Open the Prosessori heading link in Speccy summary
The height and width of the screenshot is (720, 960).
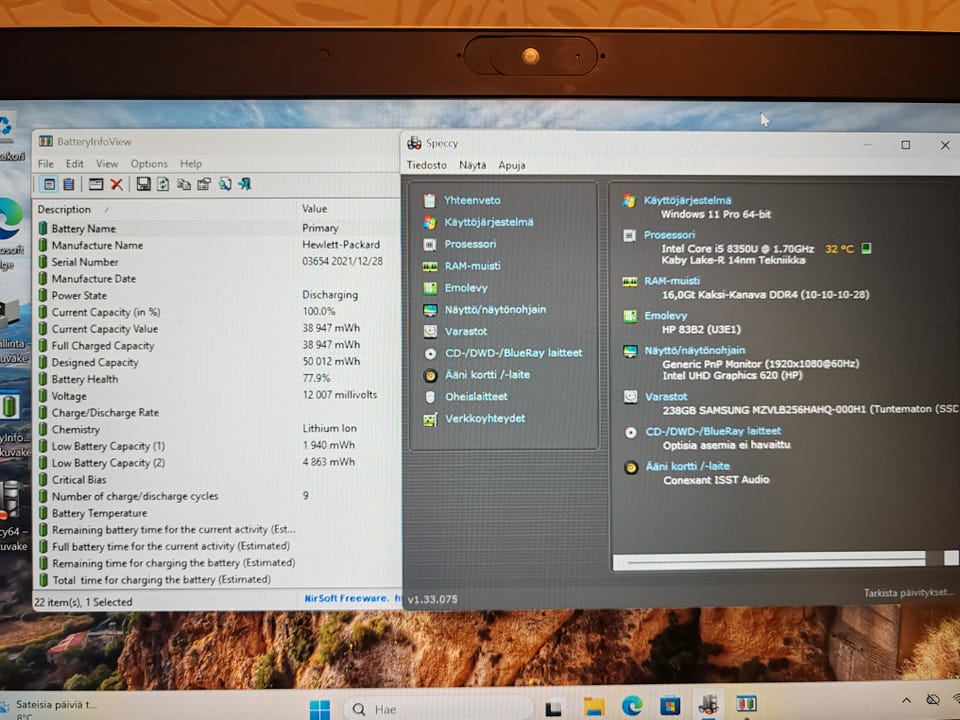pyautogui.click(x=669, y=234)
